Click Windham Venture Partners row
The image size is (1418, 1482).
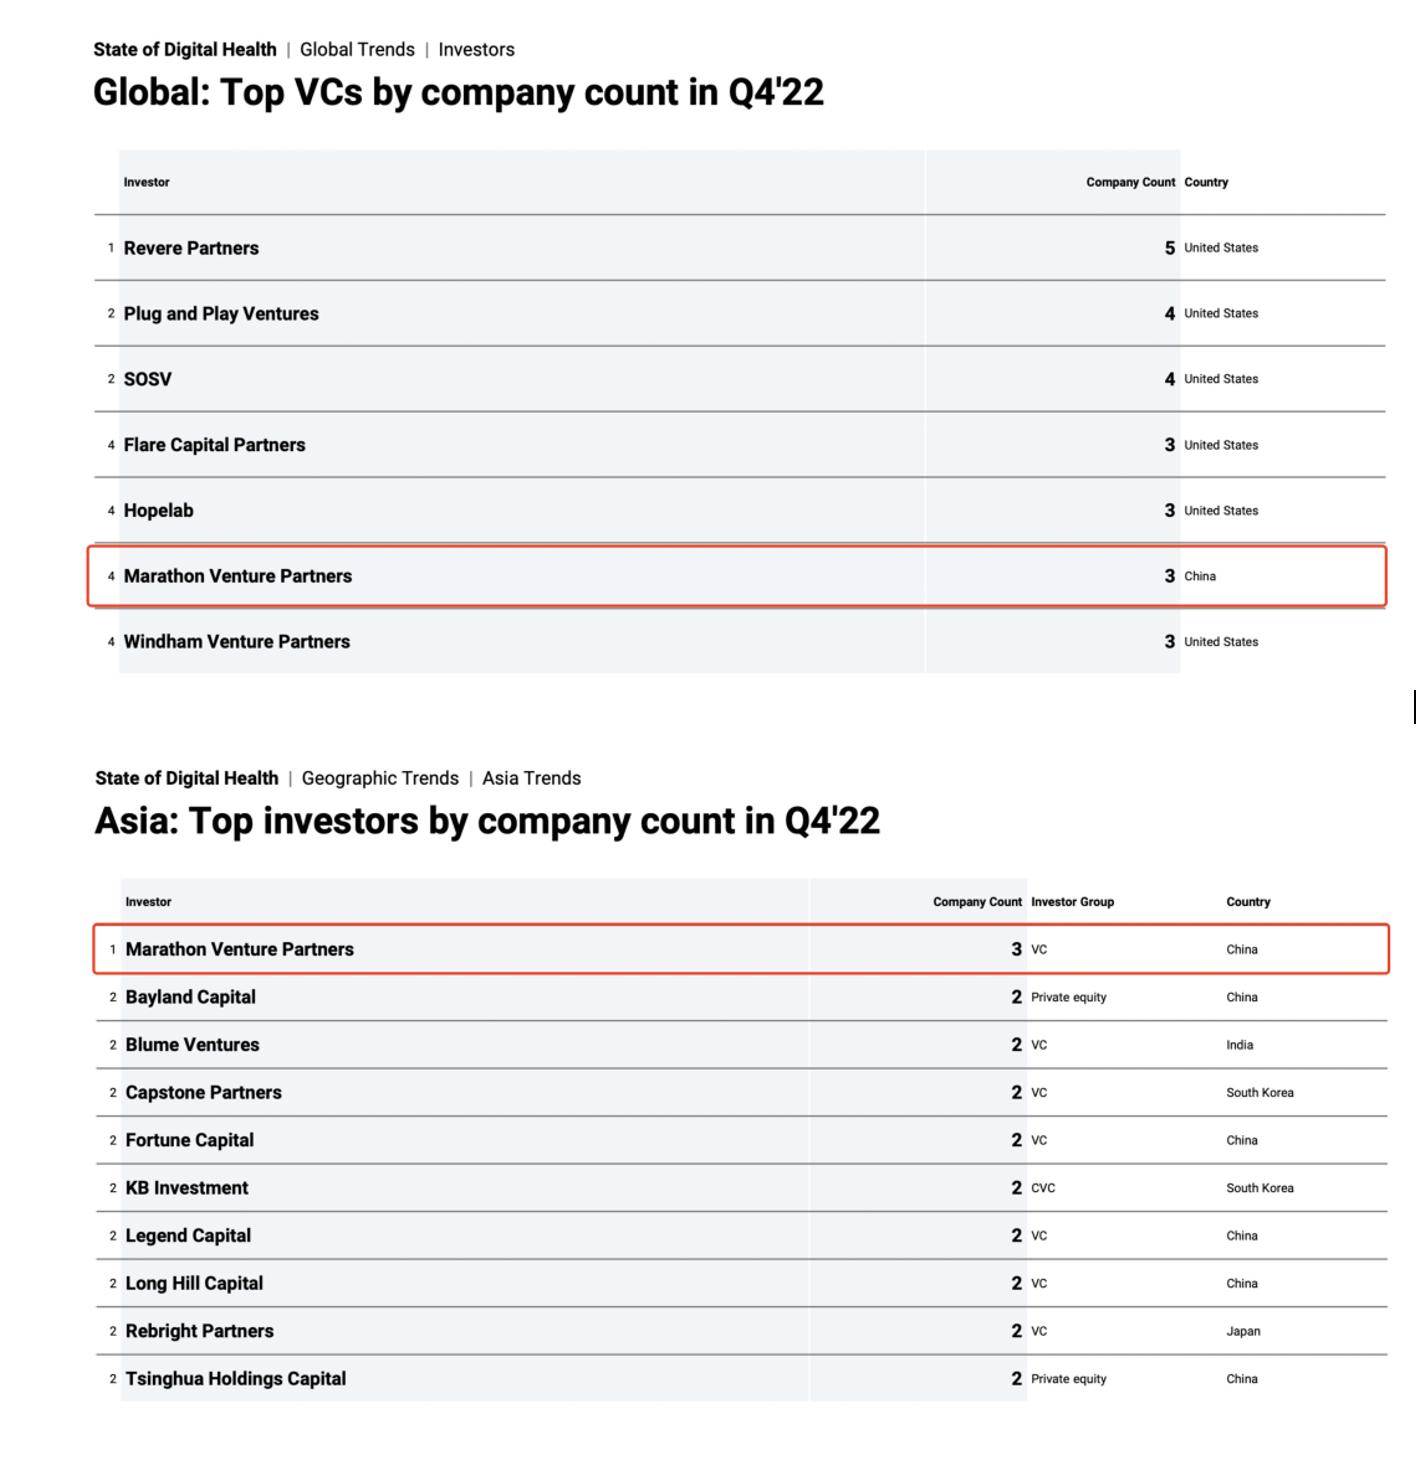[x=740, y=642]
